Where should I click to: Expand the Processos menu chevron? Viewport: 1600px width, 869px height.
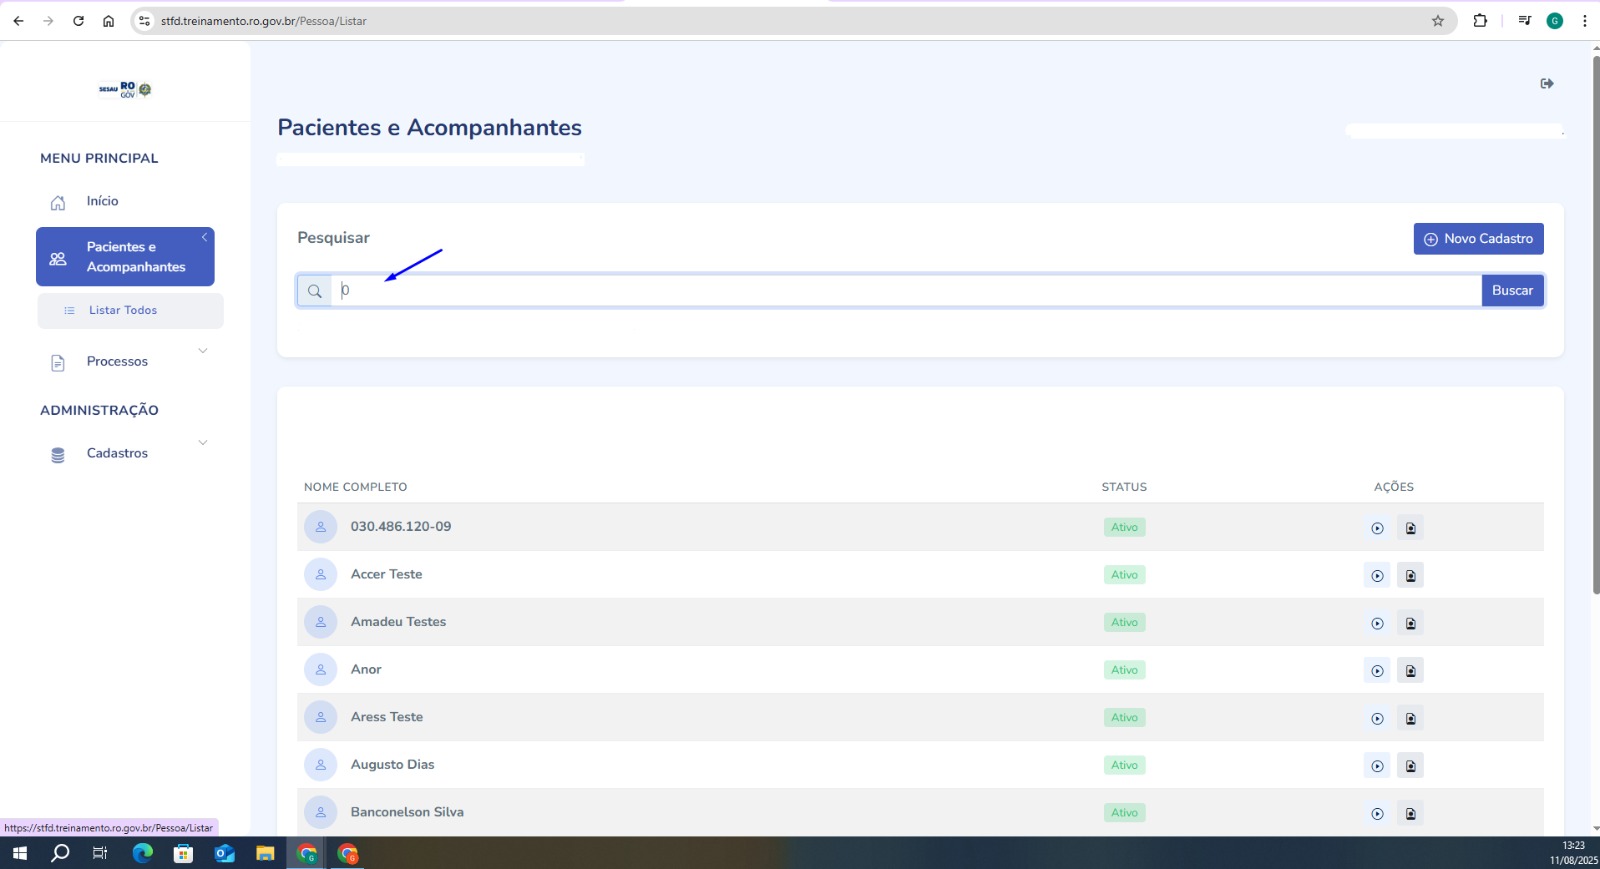click(203, 351)
